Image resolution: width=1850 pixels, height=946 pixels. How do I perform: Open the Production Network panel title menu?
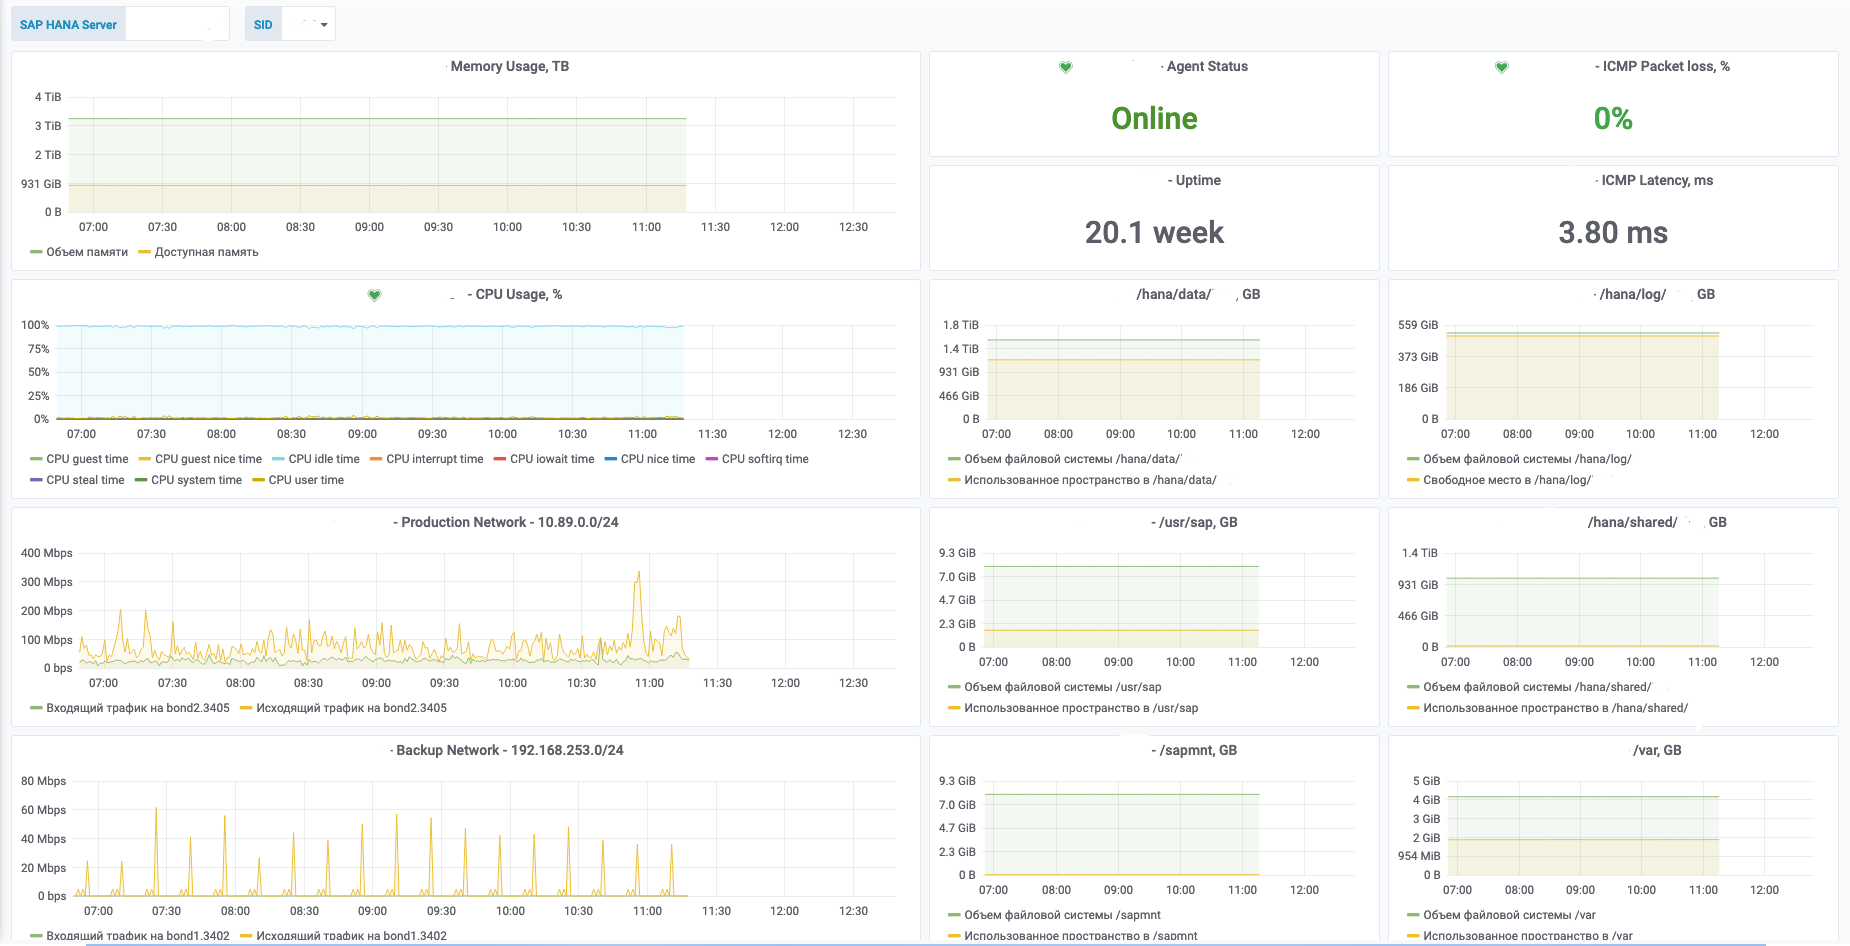(509, 522)
